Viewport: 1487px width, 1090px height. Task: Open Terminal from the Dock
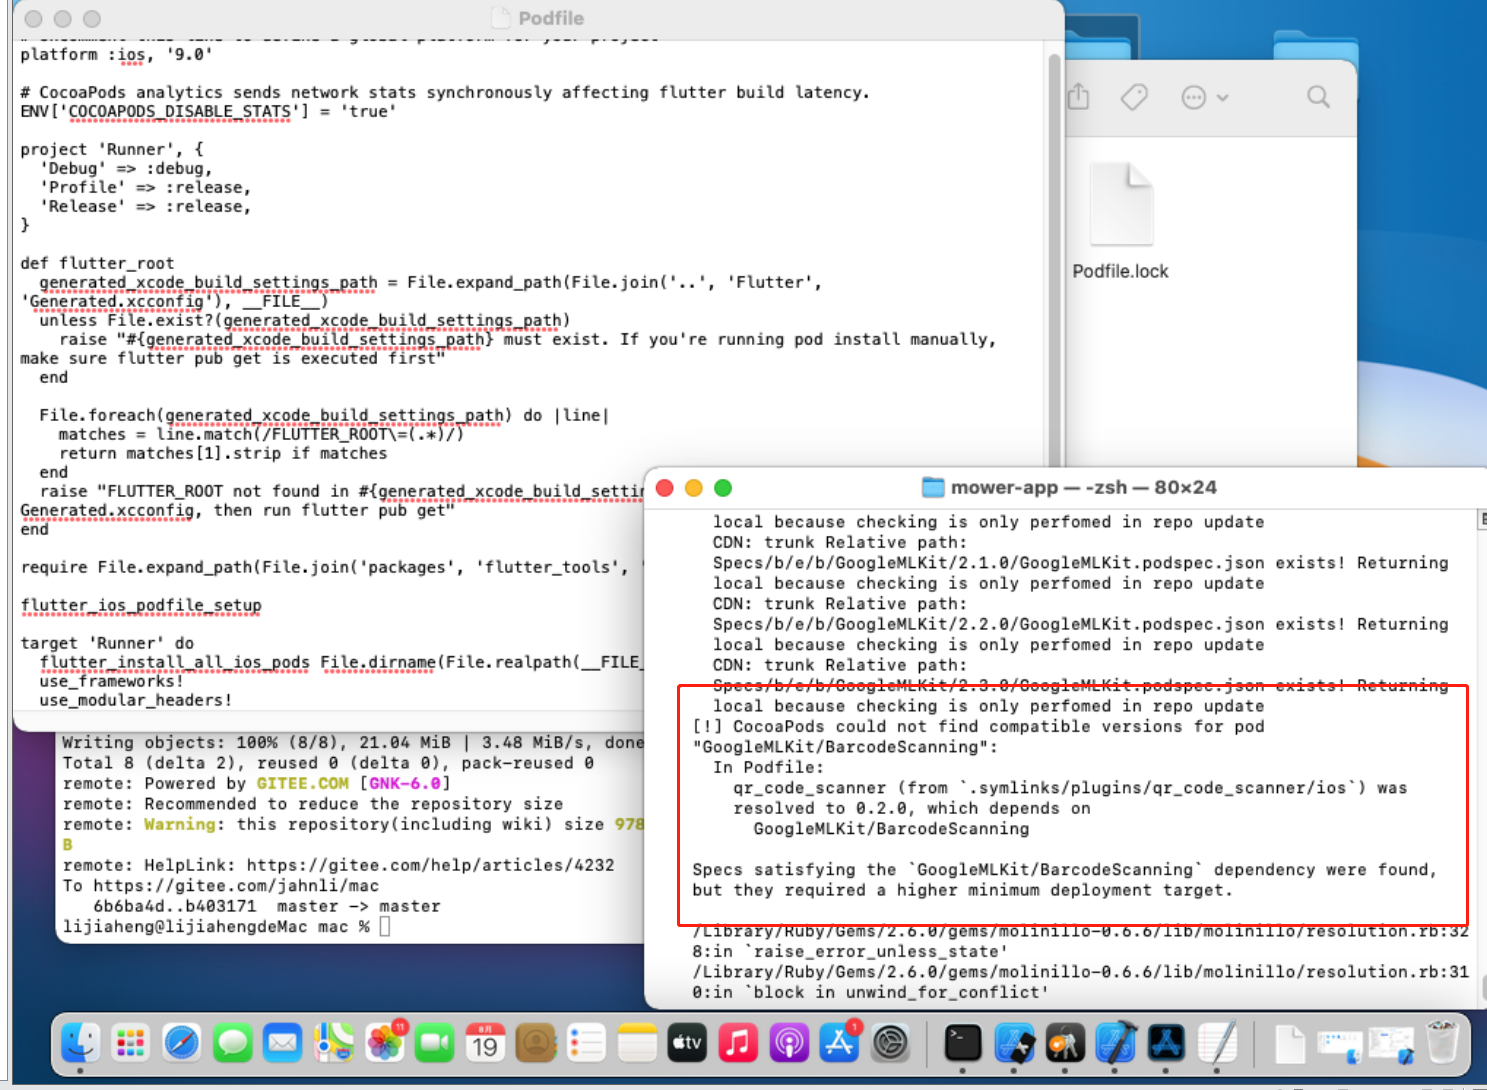pos(962,1045)
